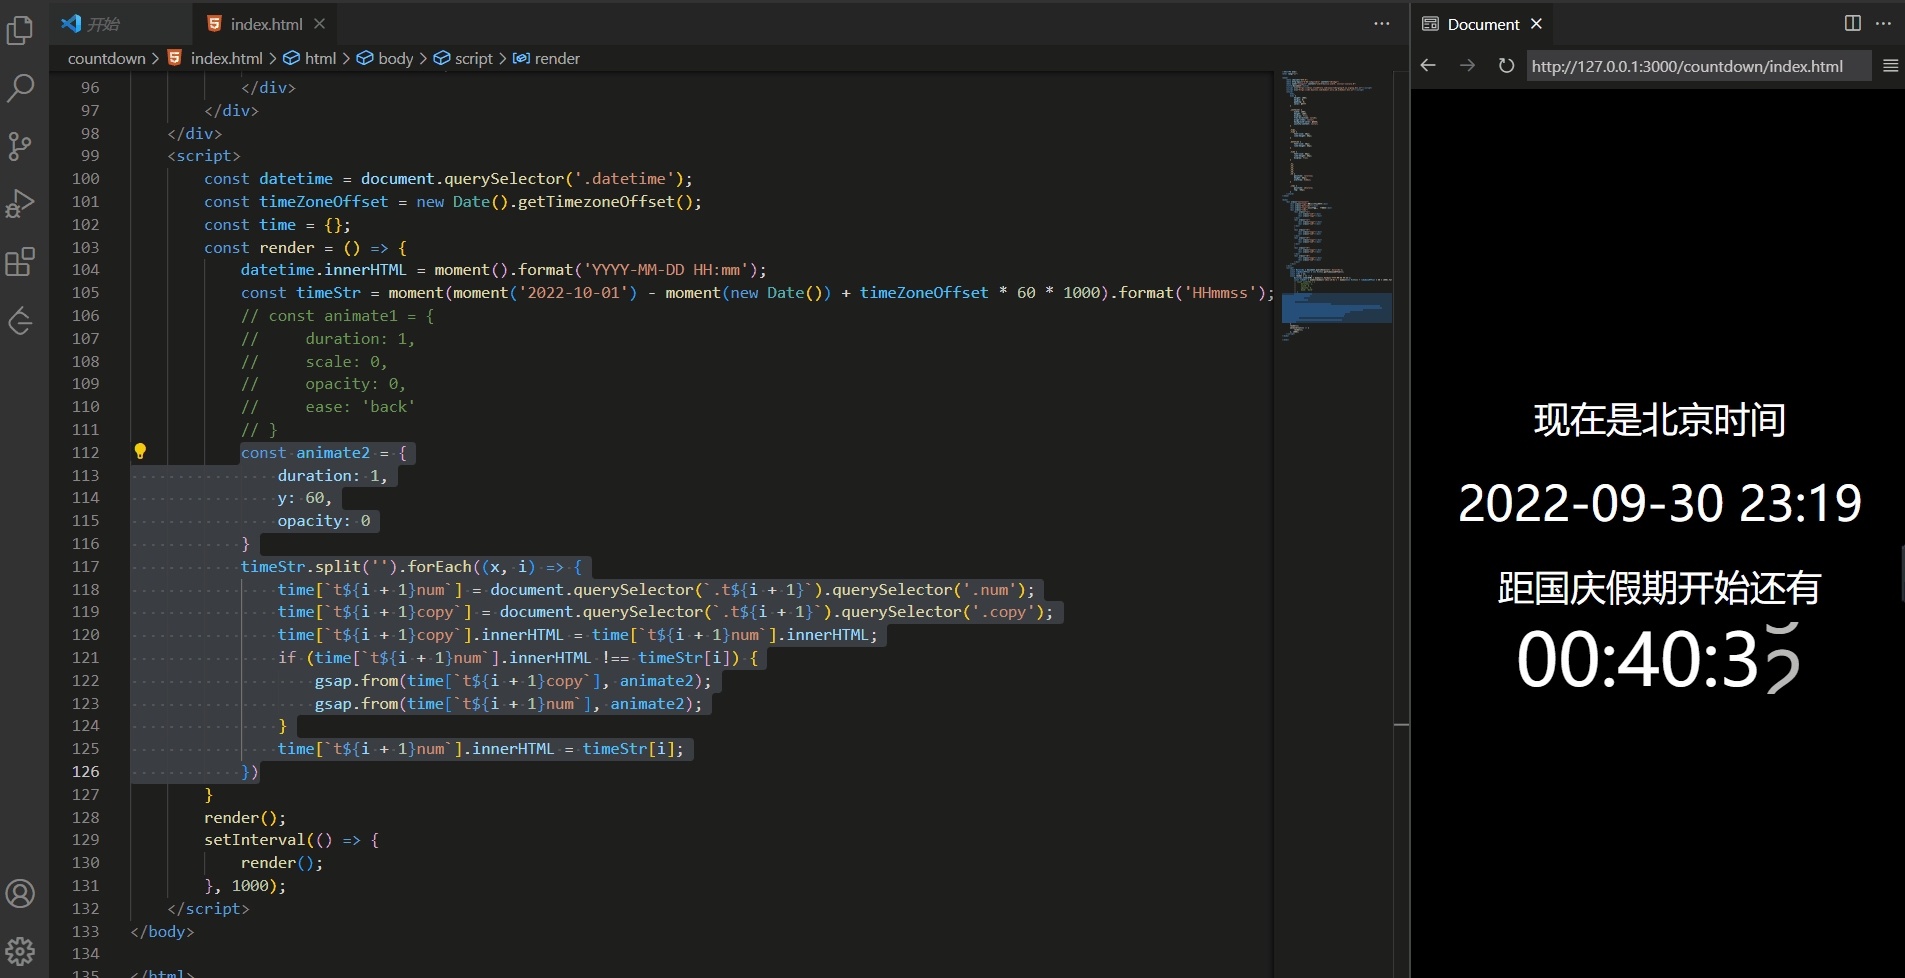The width and height of the screenshot is (1905, 978).
Task: Click the preview URL address field
Action: [1696, 66]
